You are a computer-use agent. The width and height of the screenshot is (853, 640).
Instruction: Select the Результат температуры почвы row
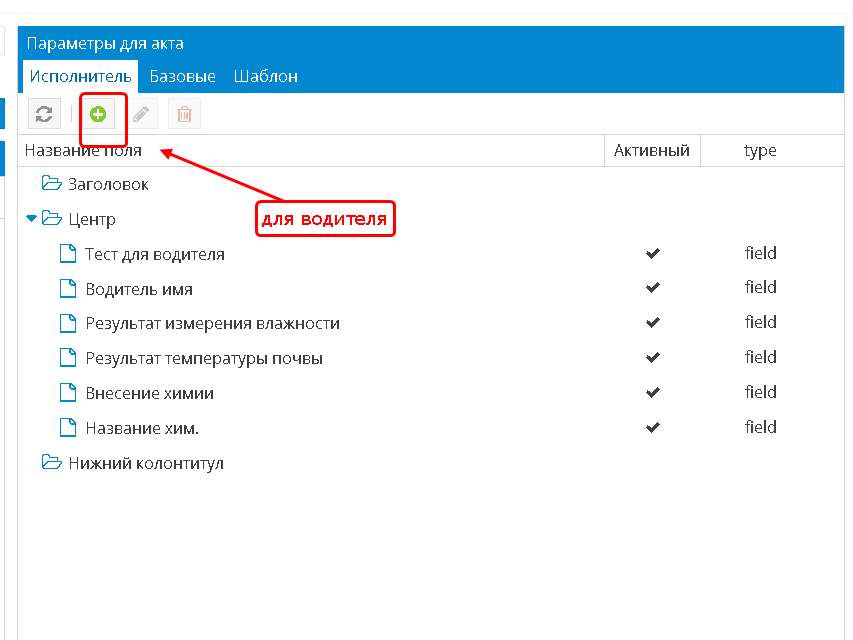pyautogui.click(x=204, y=358)
